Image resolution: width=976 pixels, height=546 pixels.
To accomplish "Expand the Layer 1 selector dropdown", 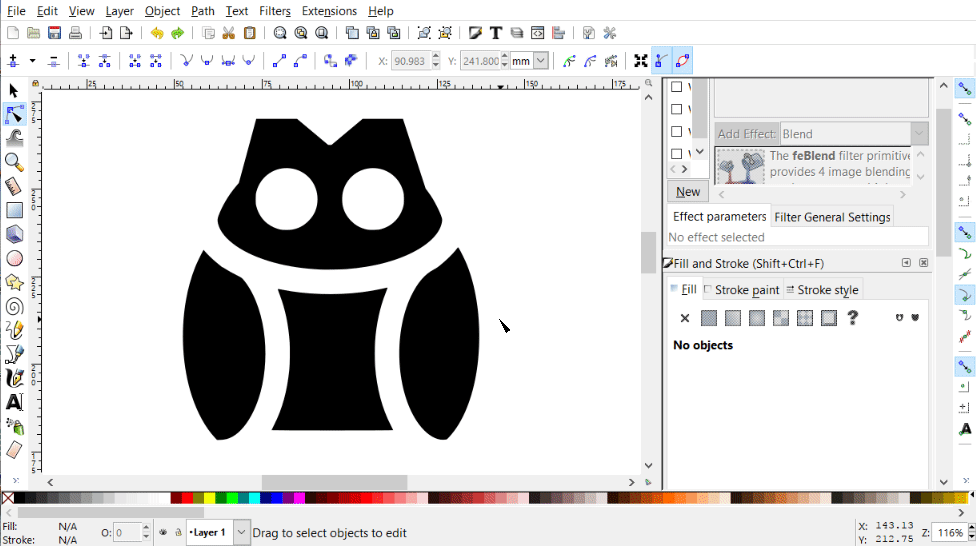I will [x=241, y=533].
